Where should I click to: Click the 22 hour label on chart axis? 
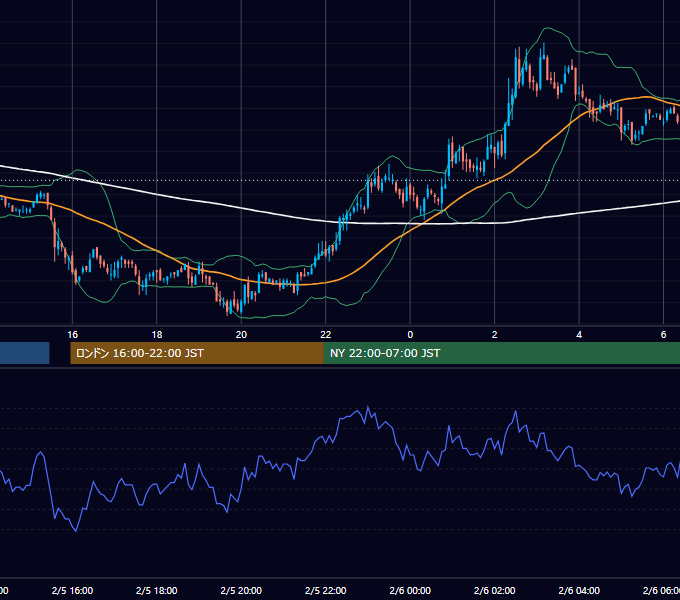(x=326, y=335)
